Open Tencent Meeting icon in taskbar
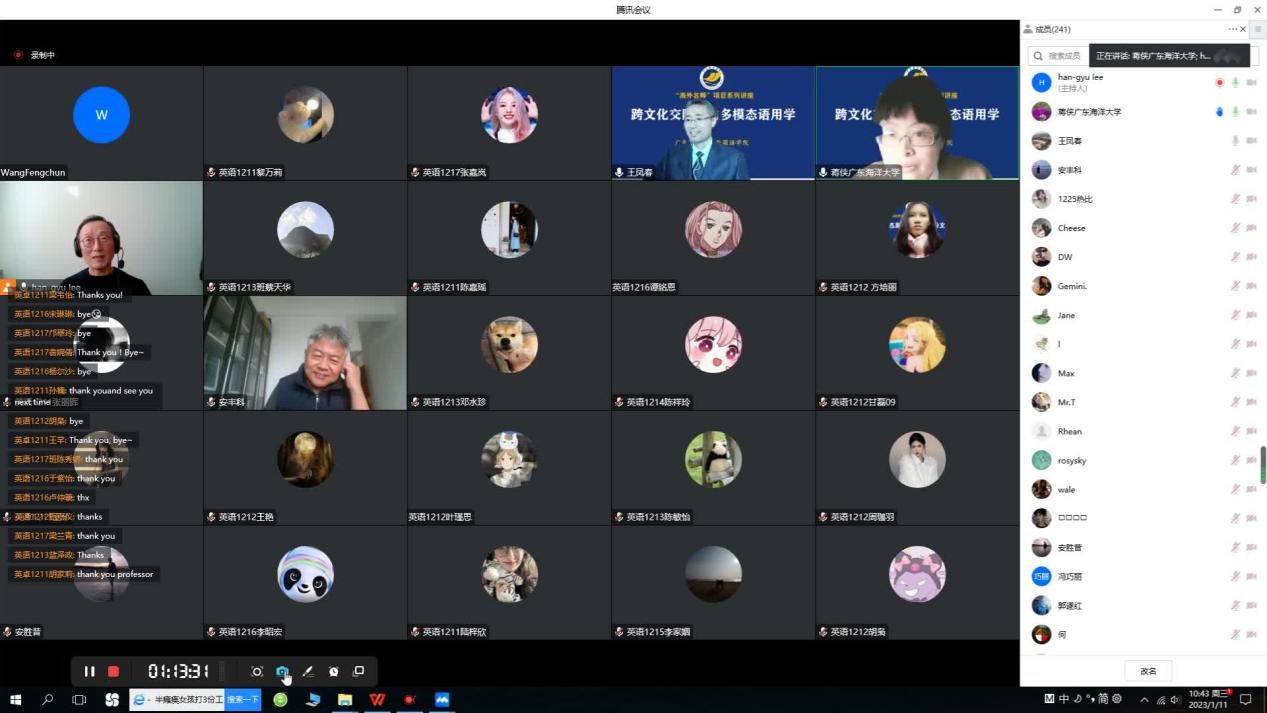 pyautogui.click(x=442, y=700)
